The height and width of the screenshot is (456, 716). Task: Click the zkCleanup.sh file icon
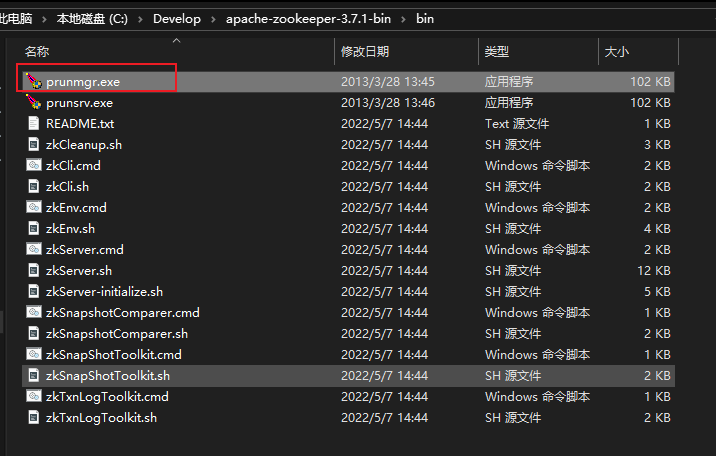(x=33, y=144)
